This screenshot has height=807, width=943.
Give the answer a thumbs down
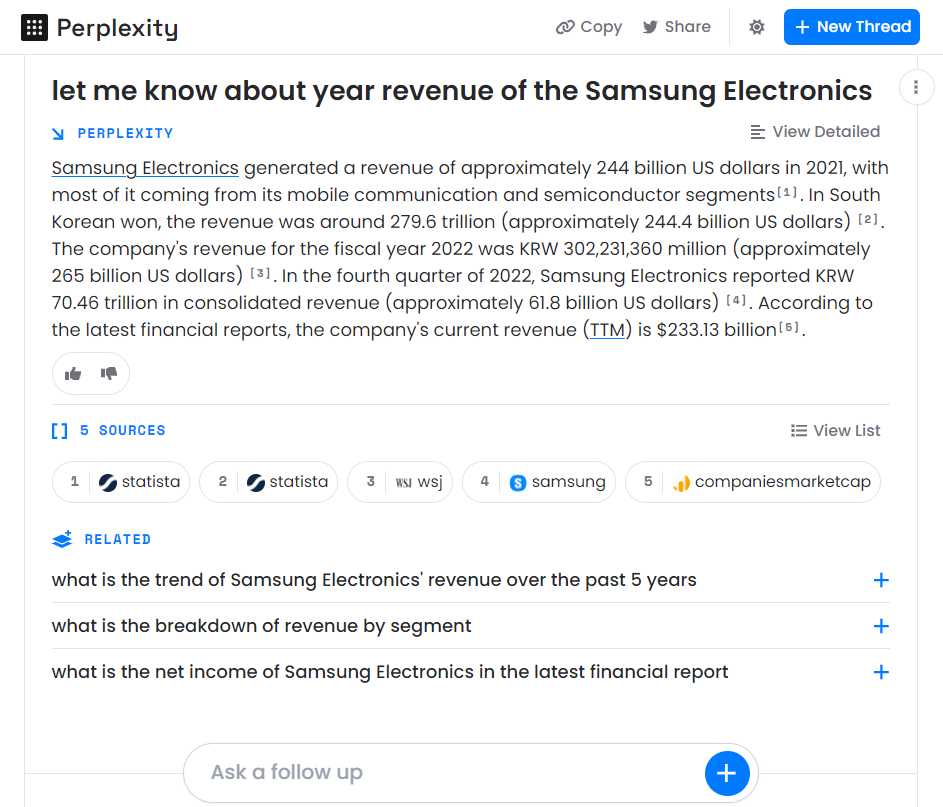pyautogui.click(x=109, y=374)
